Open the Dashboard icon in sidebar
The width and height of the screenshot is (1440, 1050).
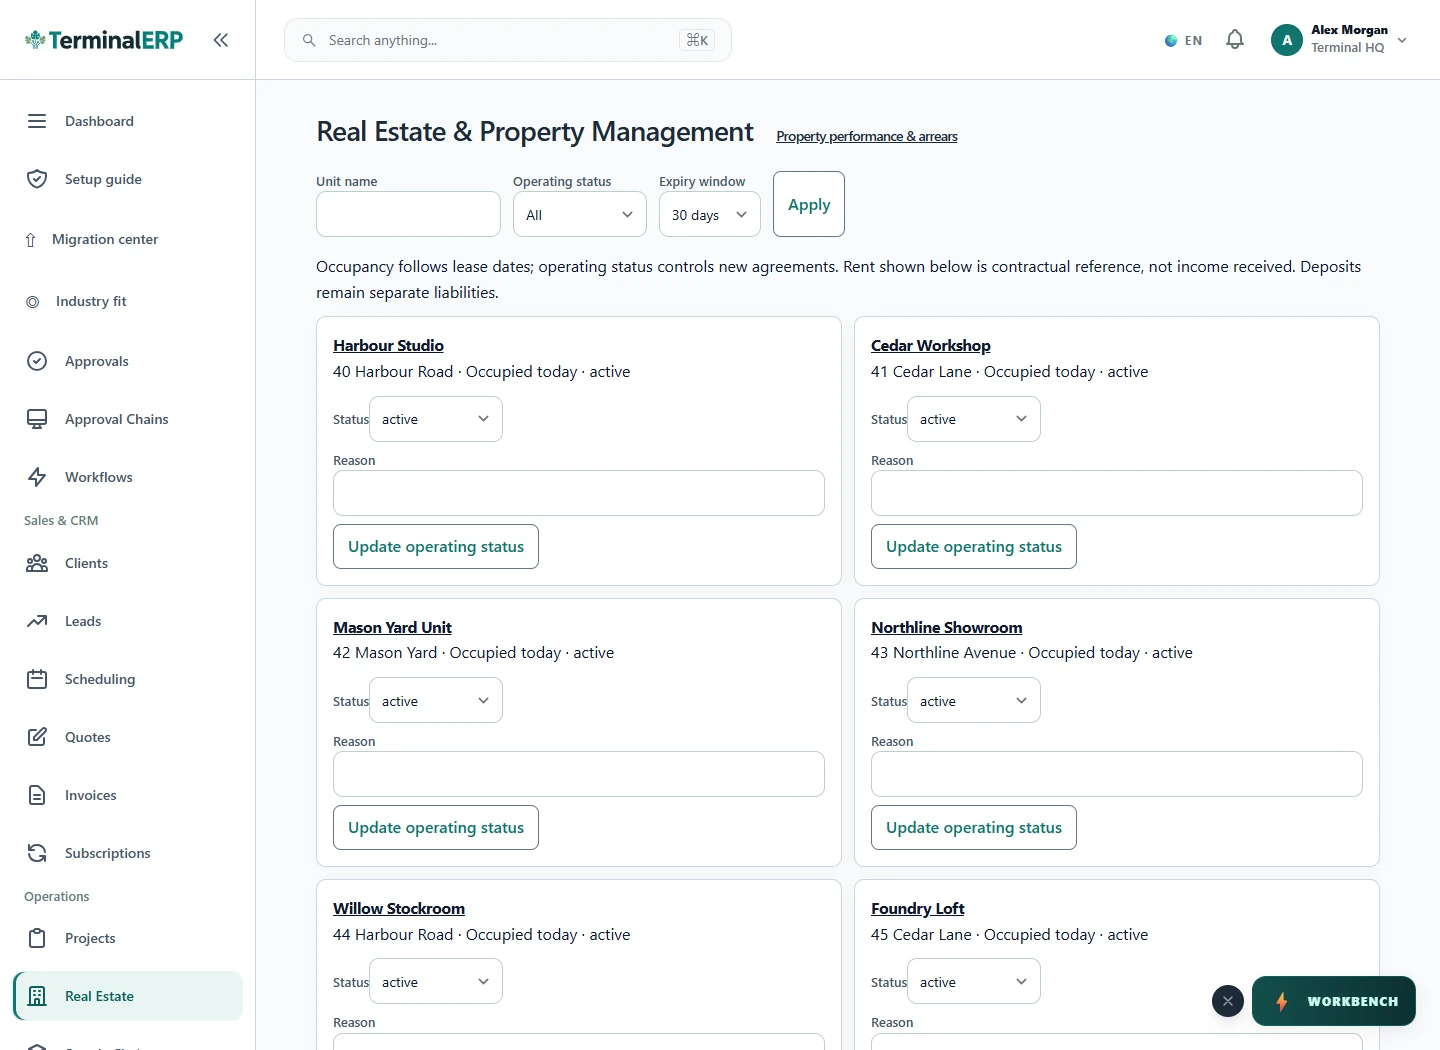37,121
